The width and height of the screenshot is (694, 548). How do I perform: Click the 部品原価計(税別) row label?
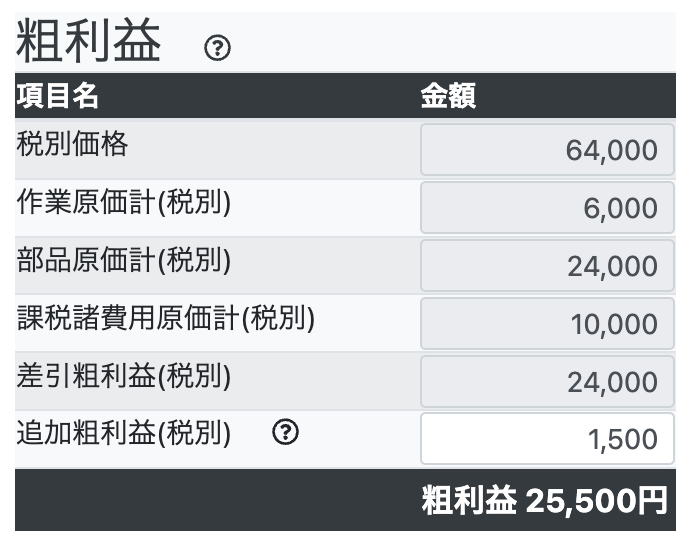pyautogui.click(x=123, y=260)
